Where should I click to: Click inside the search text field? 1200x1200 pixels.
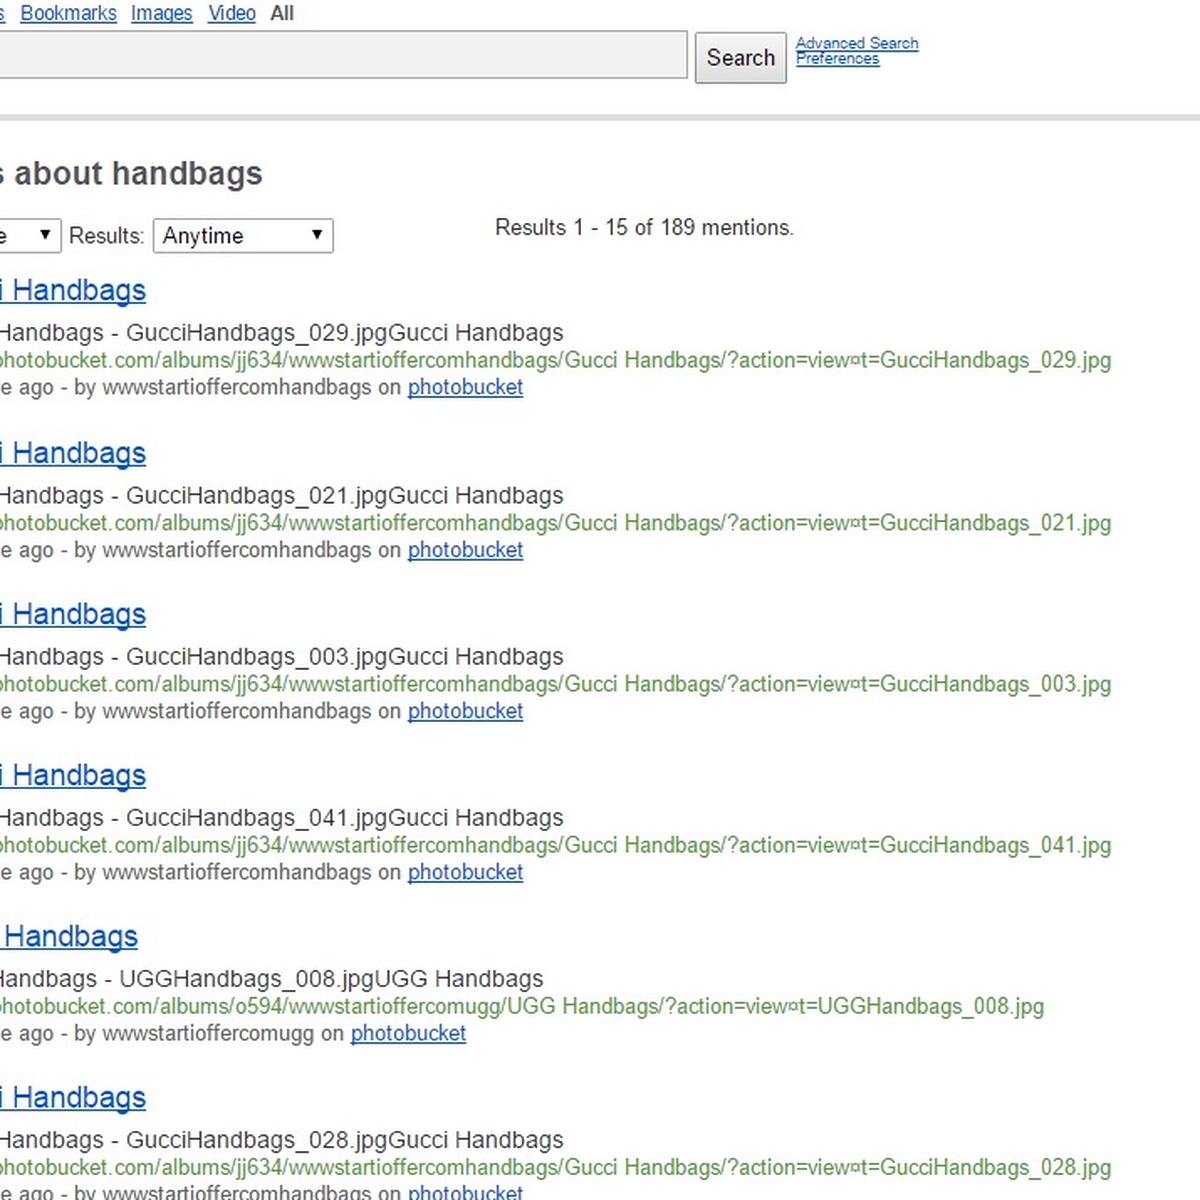[x=340, y=55]
